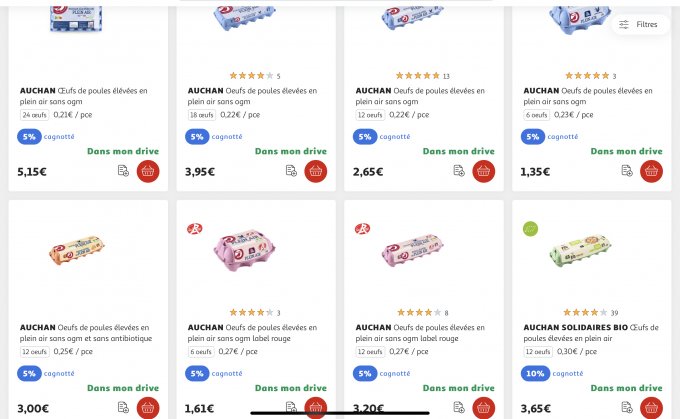Add 2,65€ eggs to shopping list

[x=459, y=171]
